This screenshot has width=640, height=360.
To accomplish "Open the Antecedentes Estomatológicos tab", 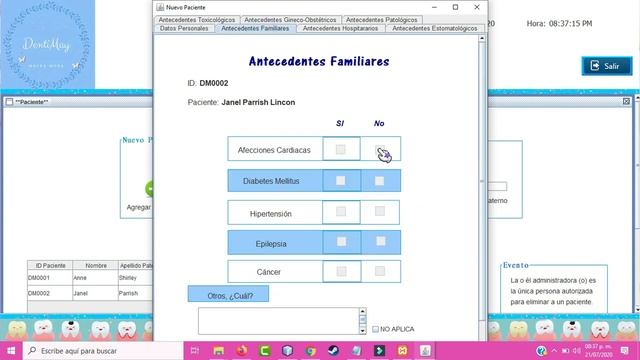I will pyautogui.click(x=435, y=29).
